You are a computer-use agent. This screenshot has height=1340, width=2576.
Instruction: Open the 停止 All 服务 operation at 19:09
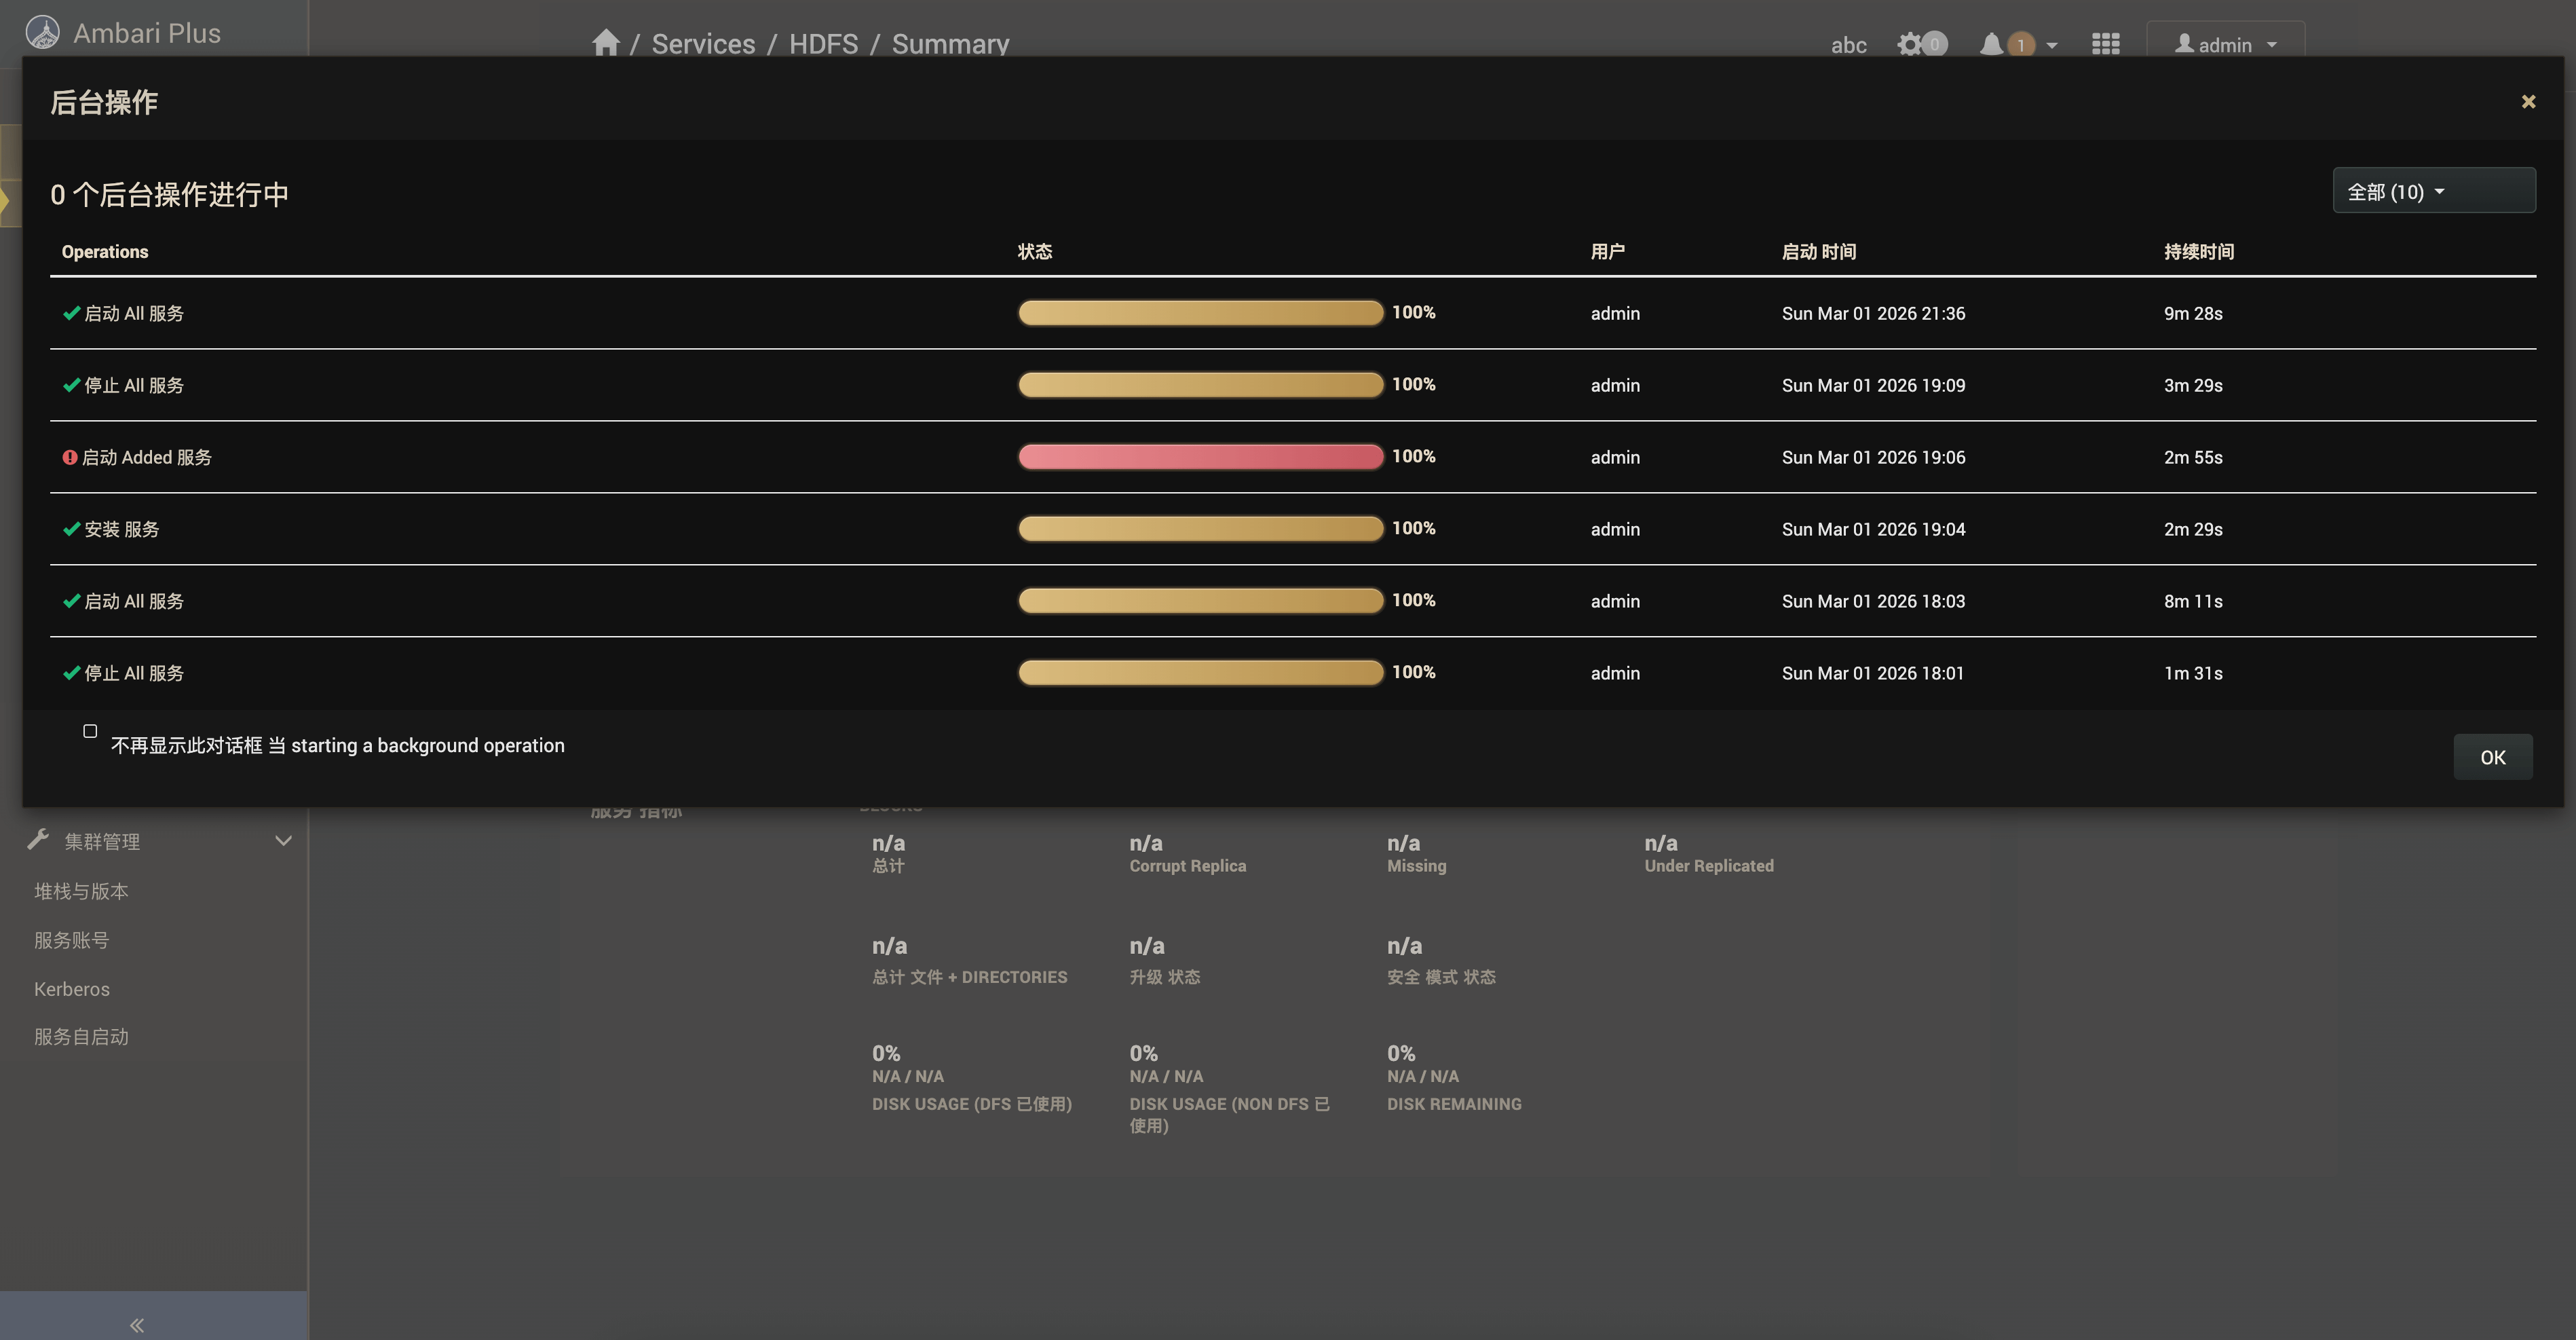133,385
